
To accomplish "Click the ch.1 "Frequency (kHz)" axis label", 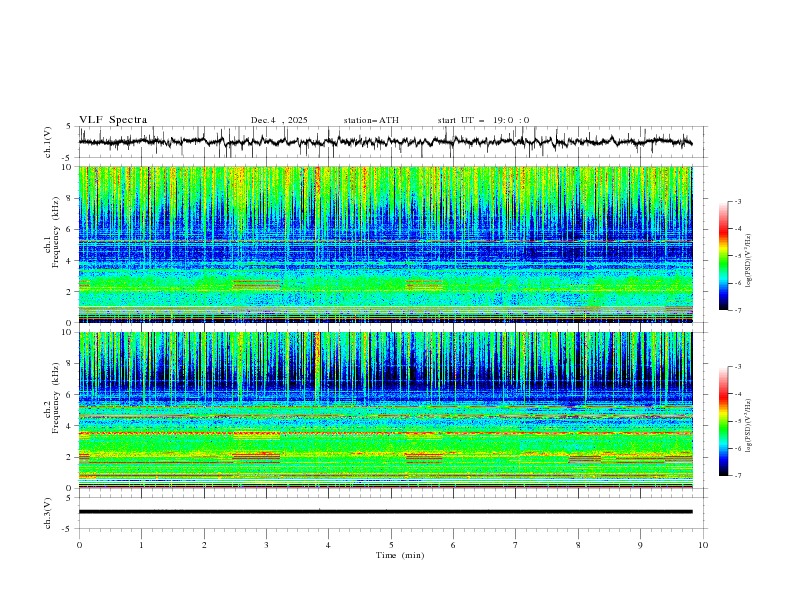I will pyautogui.click(x=55, y=233).
